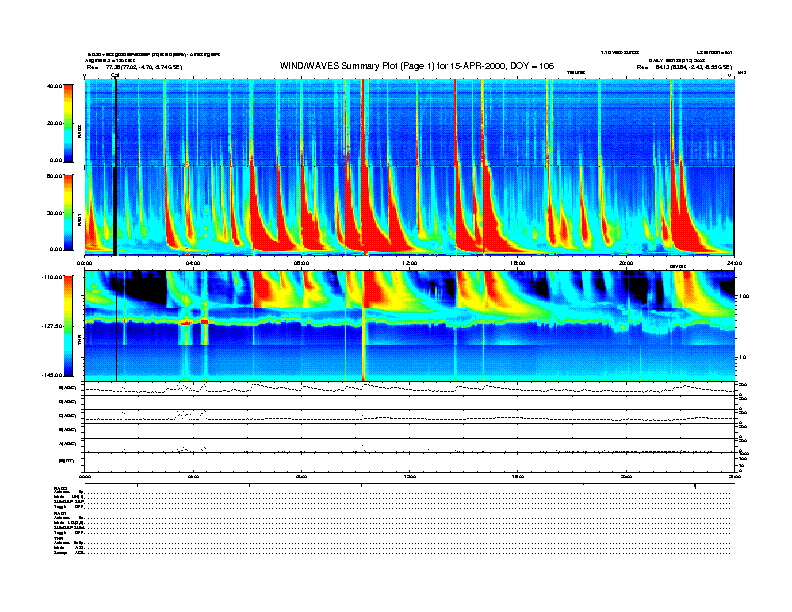Click the 10 tick label right of TNR panel

pos(742,358)
